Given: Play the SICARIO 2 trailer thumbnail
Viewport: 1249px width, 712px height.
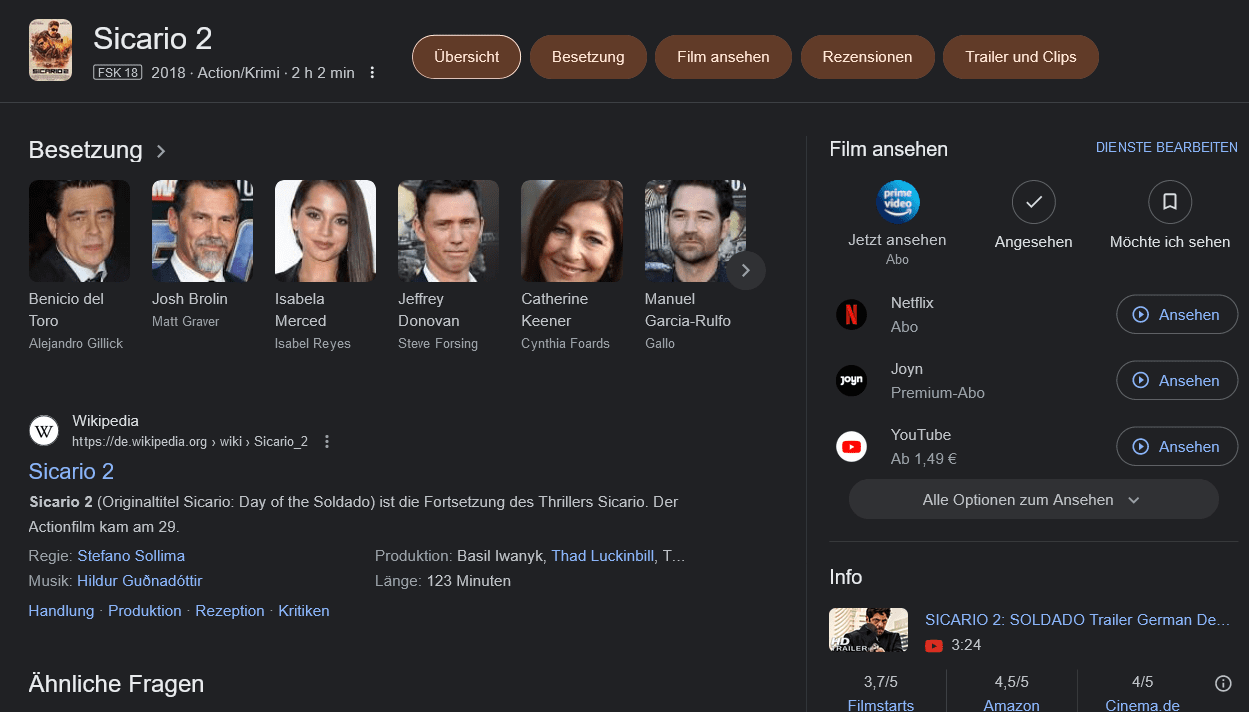Looking at the screenshot, I should 868,630.
